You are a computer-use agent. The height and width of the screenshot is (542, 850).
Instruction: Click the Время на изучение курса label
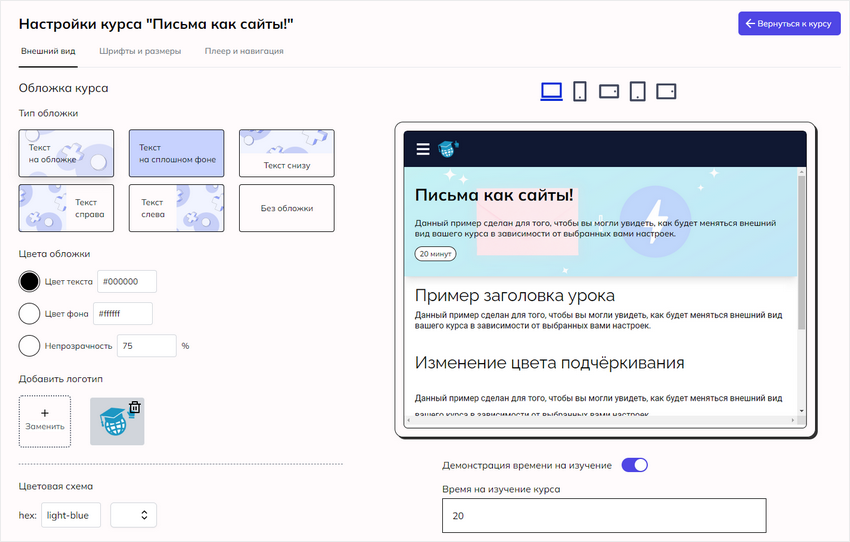coord(501,489)
